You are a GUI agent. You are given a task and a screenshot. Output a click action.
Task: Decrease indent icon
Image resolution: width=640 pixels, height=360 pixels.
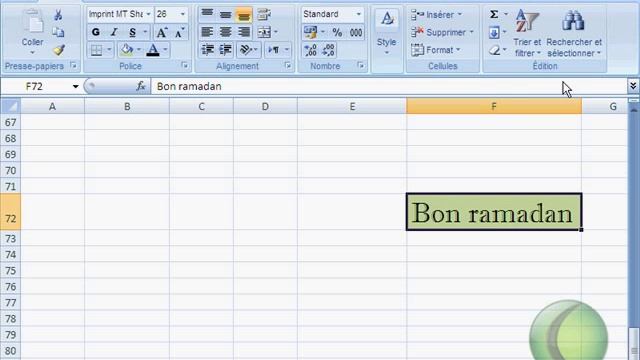[x=207, y=50]
